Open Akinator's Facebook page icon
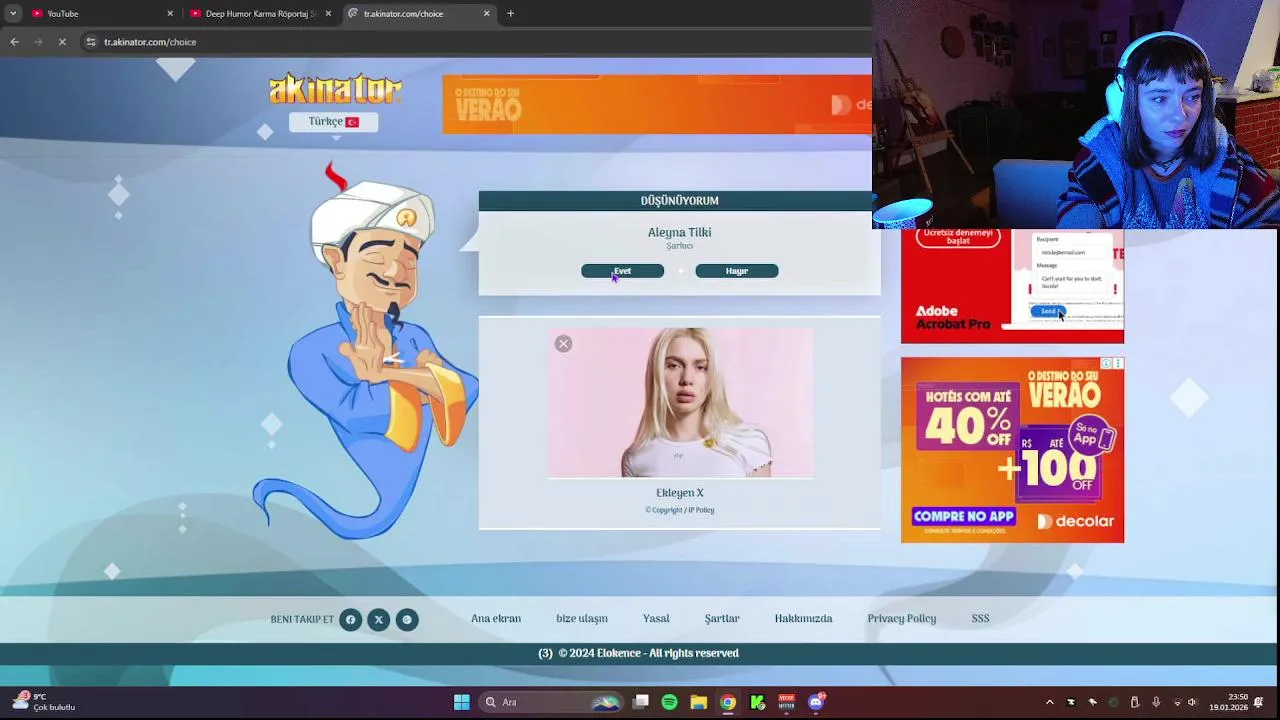1280x720 pixels. click(350, 620)
